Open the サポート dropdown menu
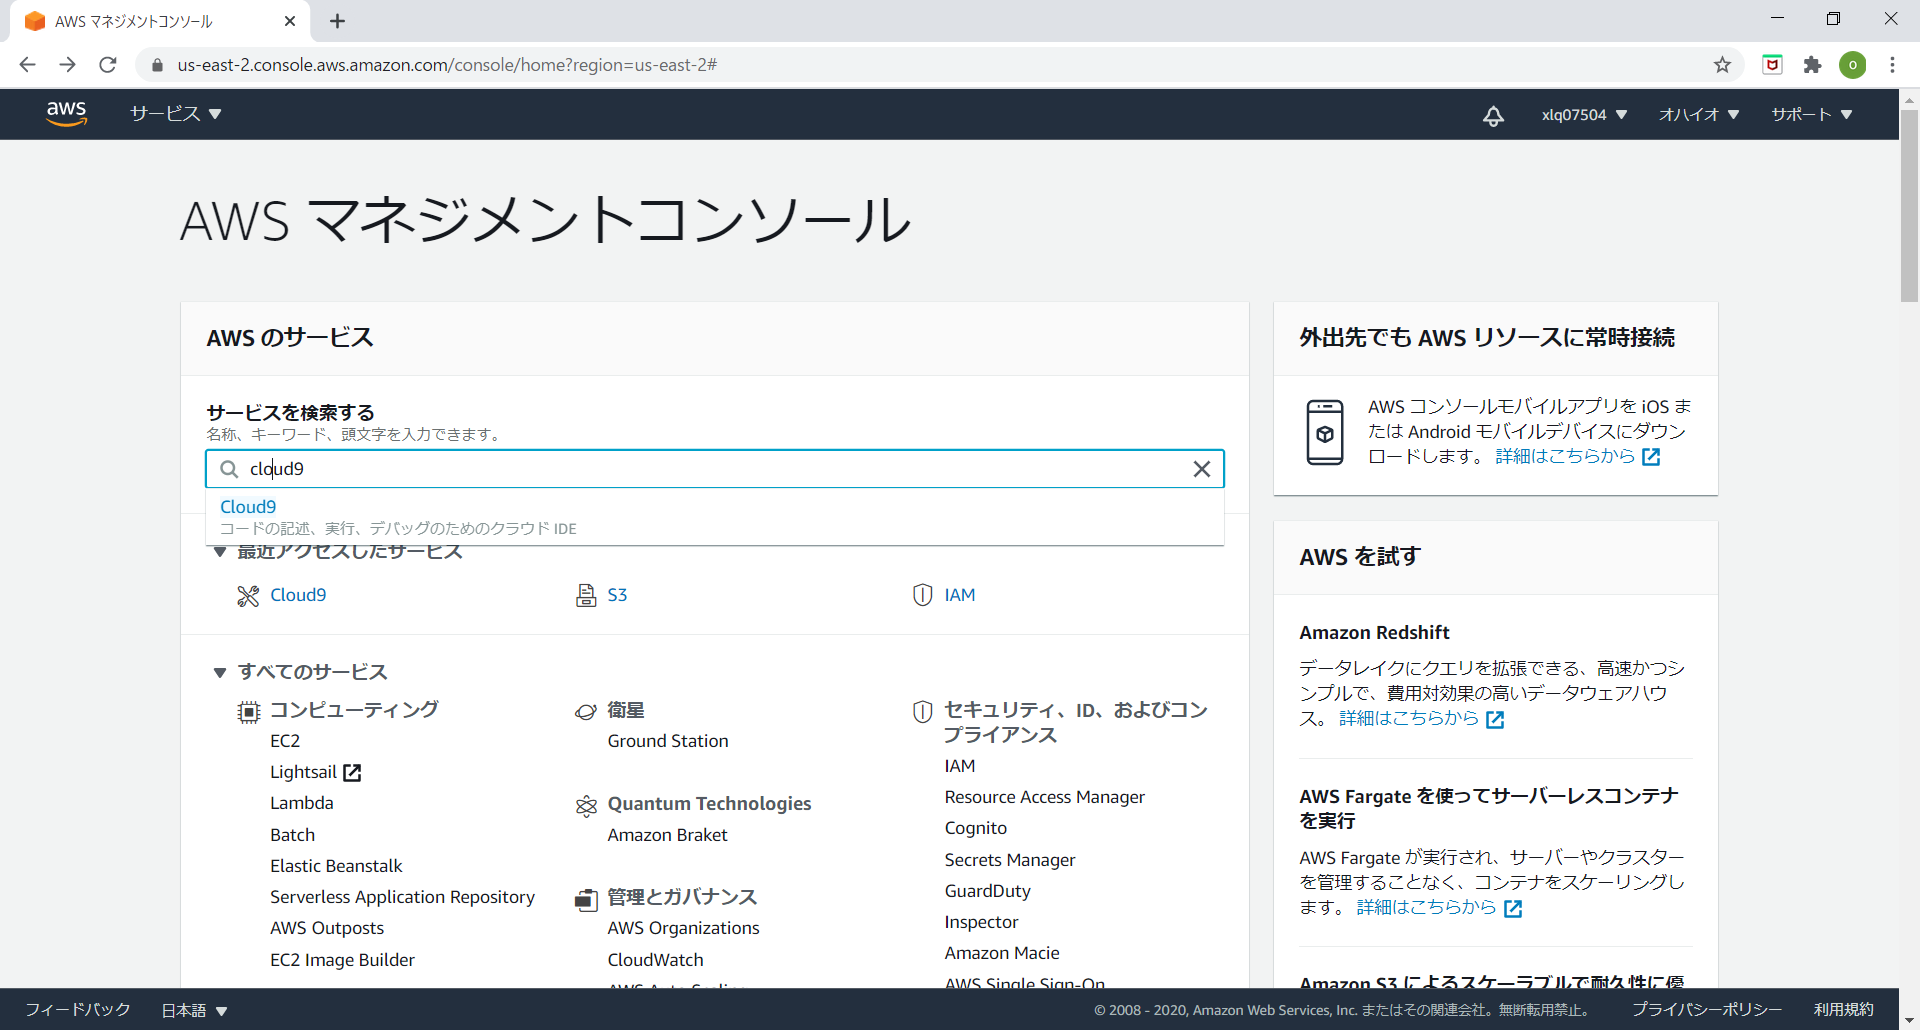This screenshot has height=1030, width=1920. 1812,115
